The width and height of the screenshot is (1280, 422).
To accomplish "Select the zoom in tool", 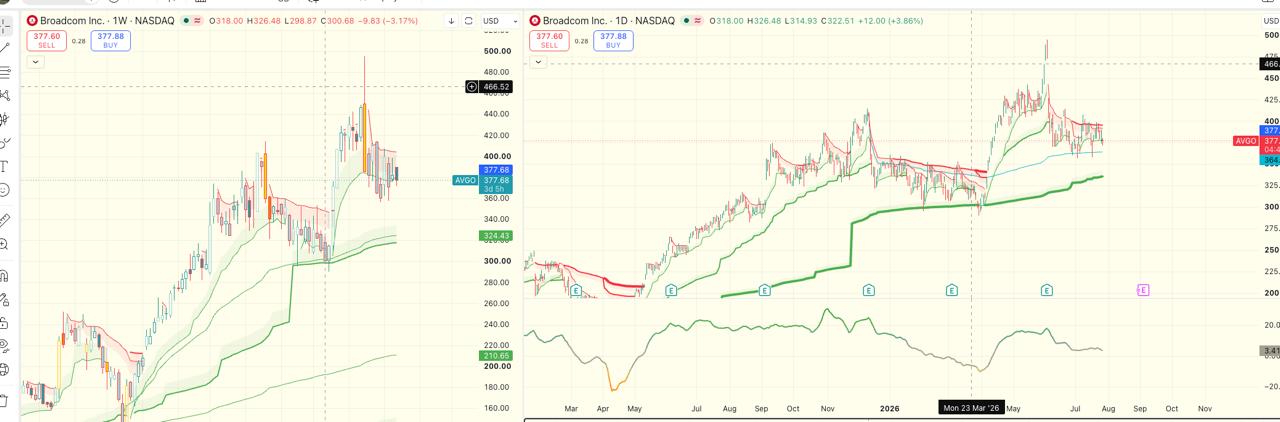I will tap(5, 243).
